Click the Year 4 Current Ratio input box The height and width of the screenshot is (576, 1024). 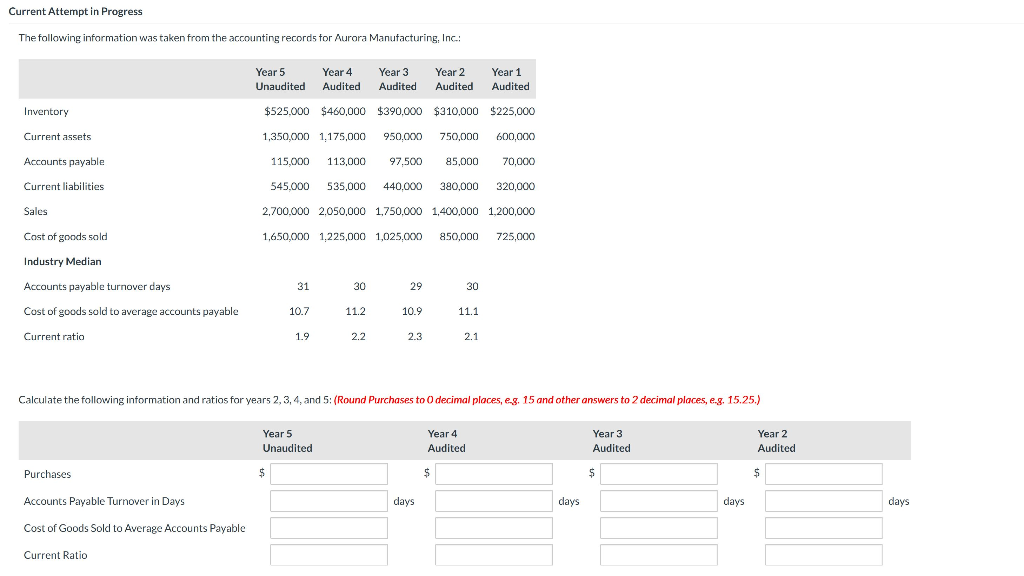pyautogui.click(x=494, y=555)
